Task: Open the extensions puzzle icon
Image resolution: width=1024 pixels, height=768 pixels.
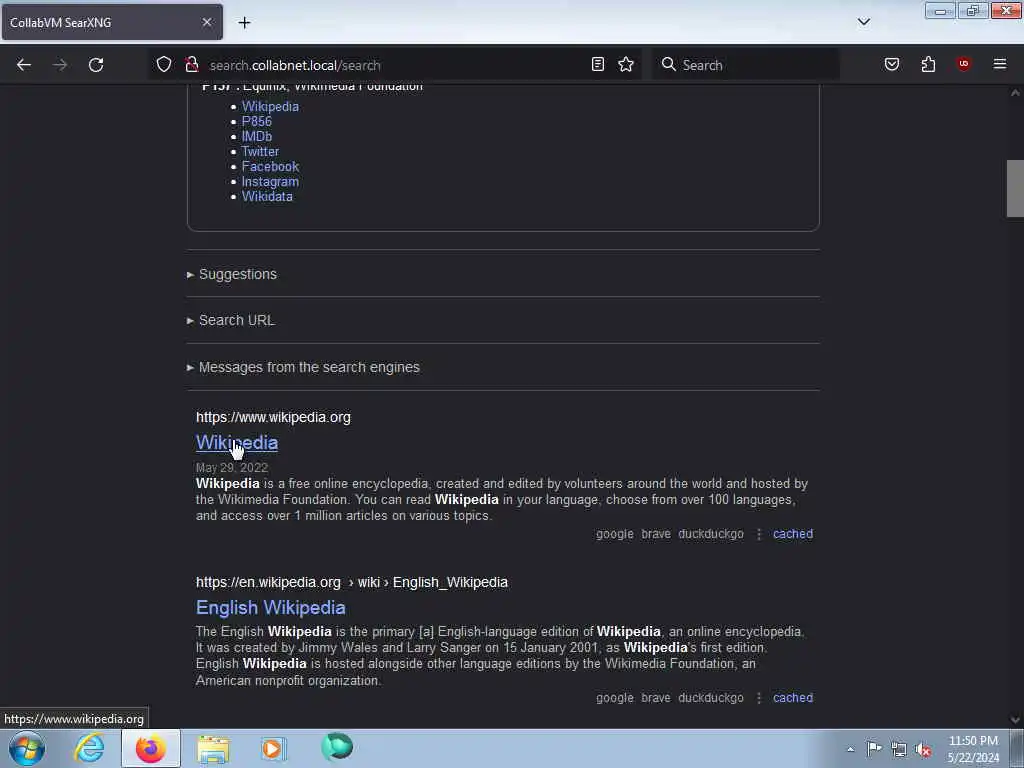Action: [928, 64]
